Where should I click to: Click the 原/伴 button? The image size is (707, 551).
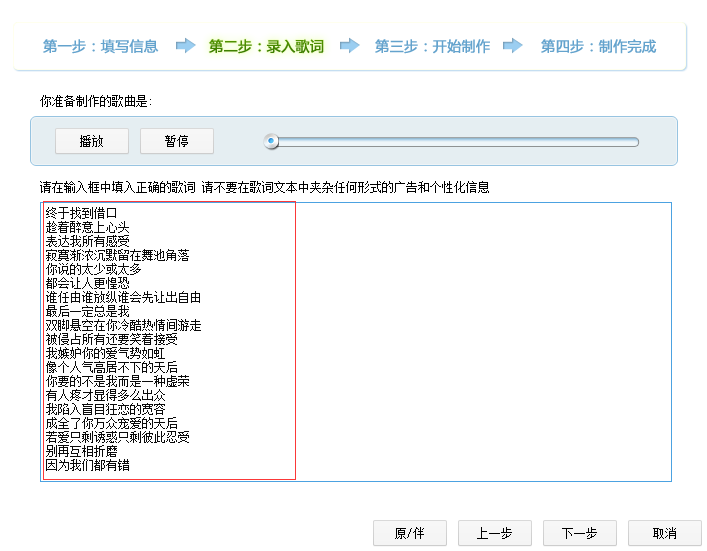[x=410, y=533]
